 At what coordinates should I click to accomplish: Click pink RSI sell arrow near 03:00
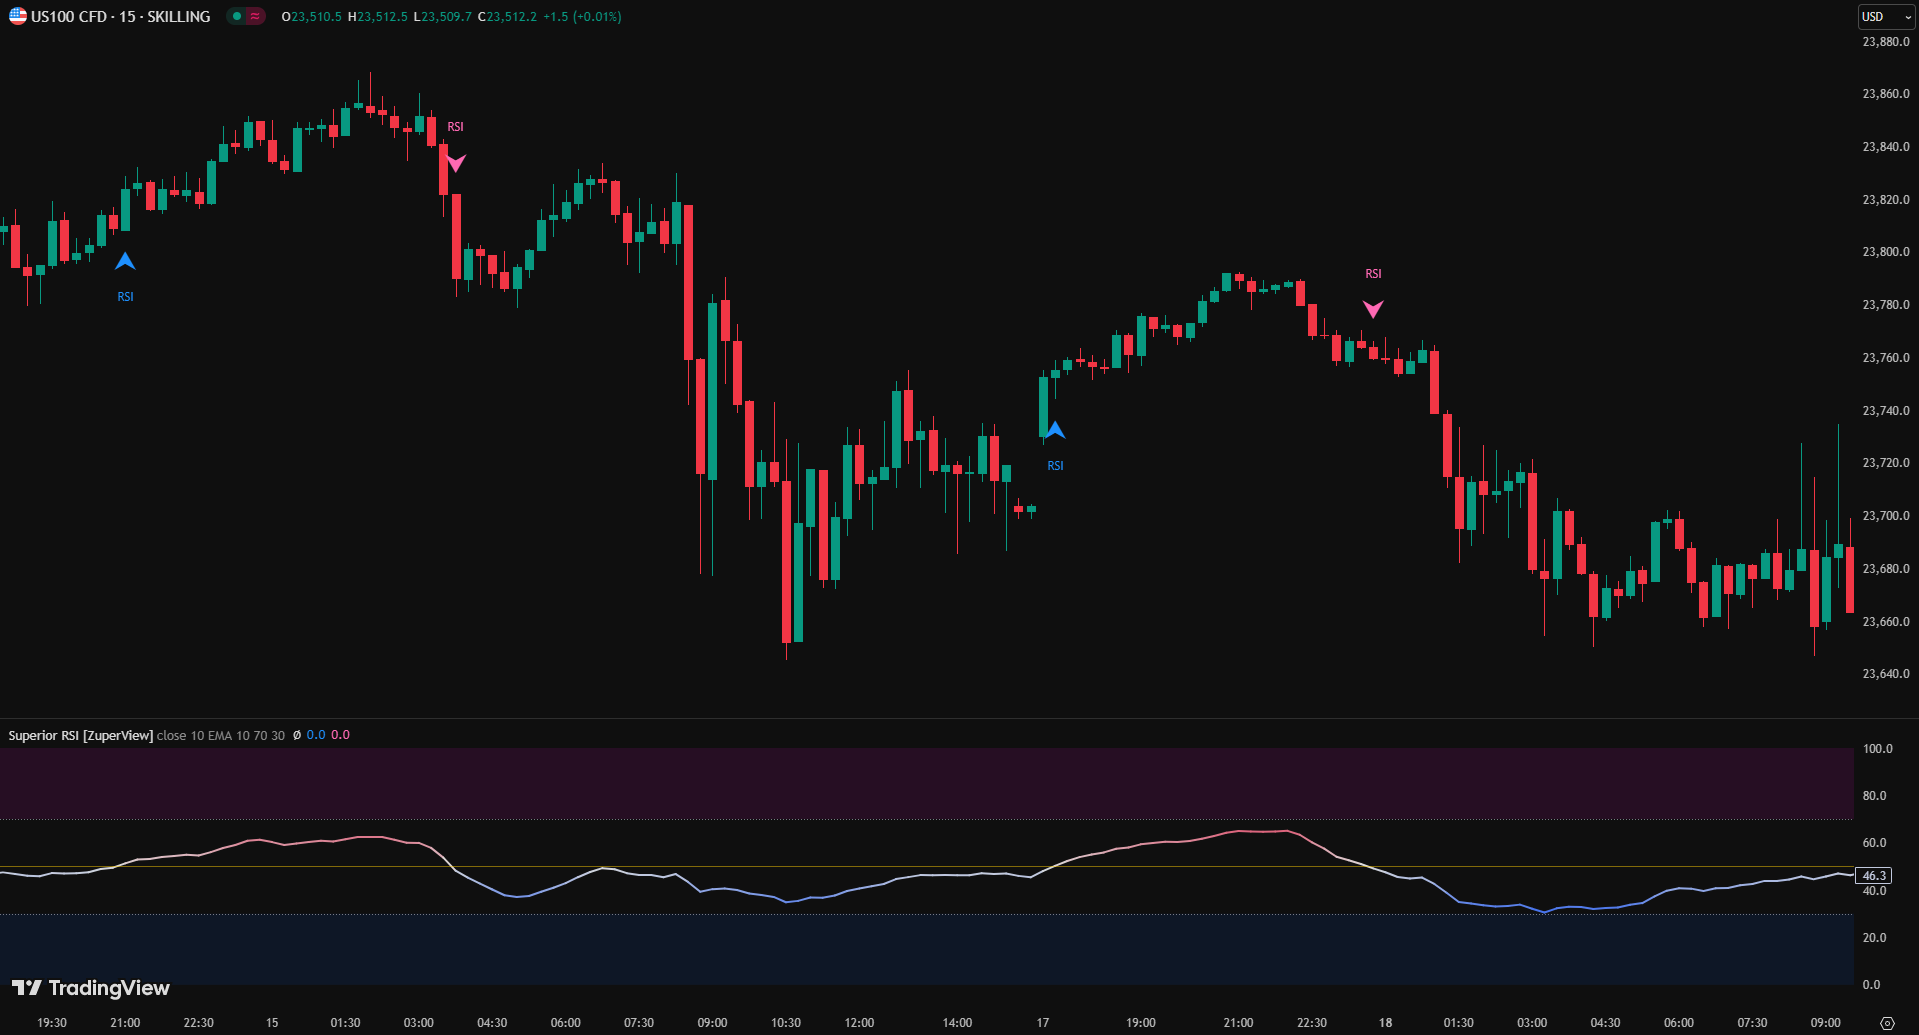point(455,162)
